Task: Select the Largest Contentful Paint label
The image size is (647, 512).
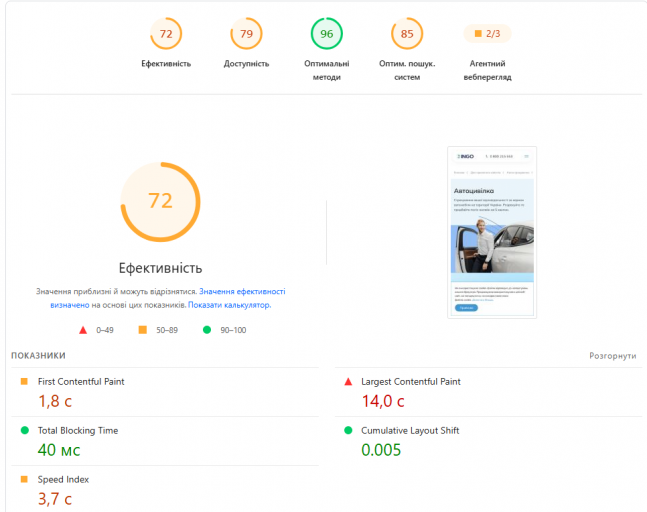Action: pyautogui.click(x=411, y=382)
